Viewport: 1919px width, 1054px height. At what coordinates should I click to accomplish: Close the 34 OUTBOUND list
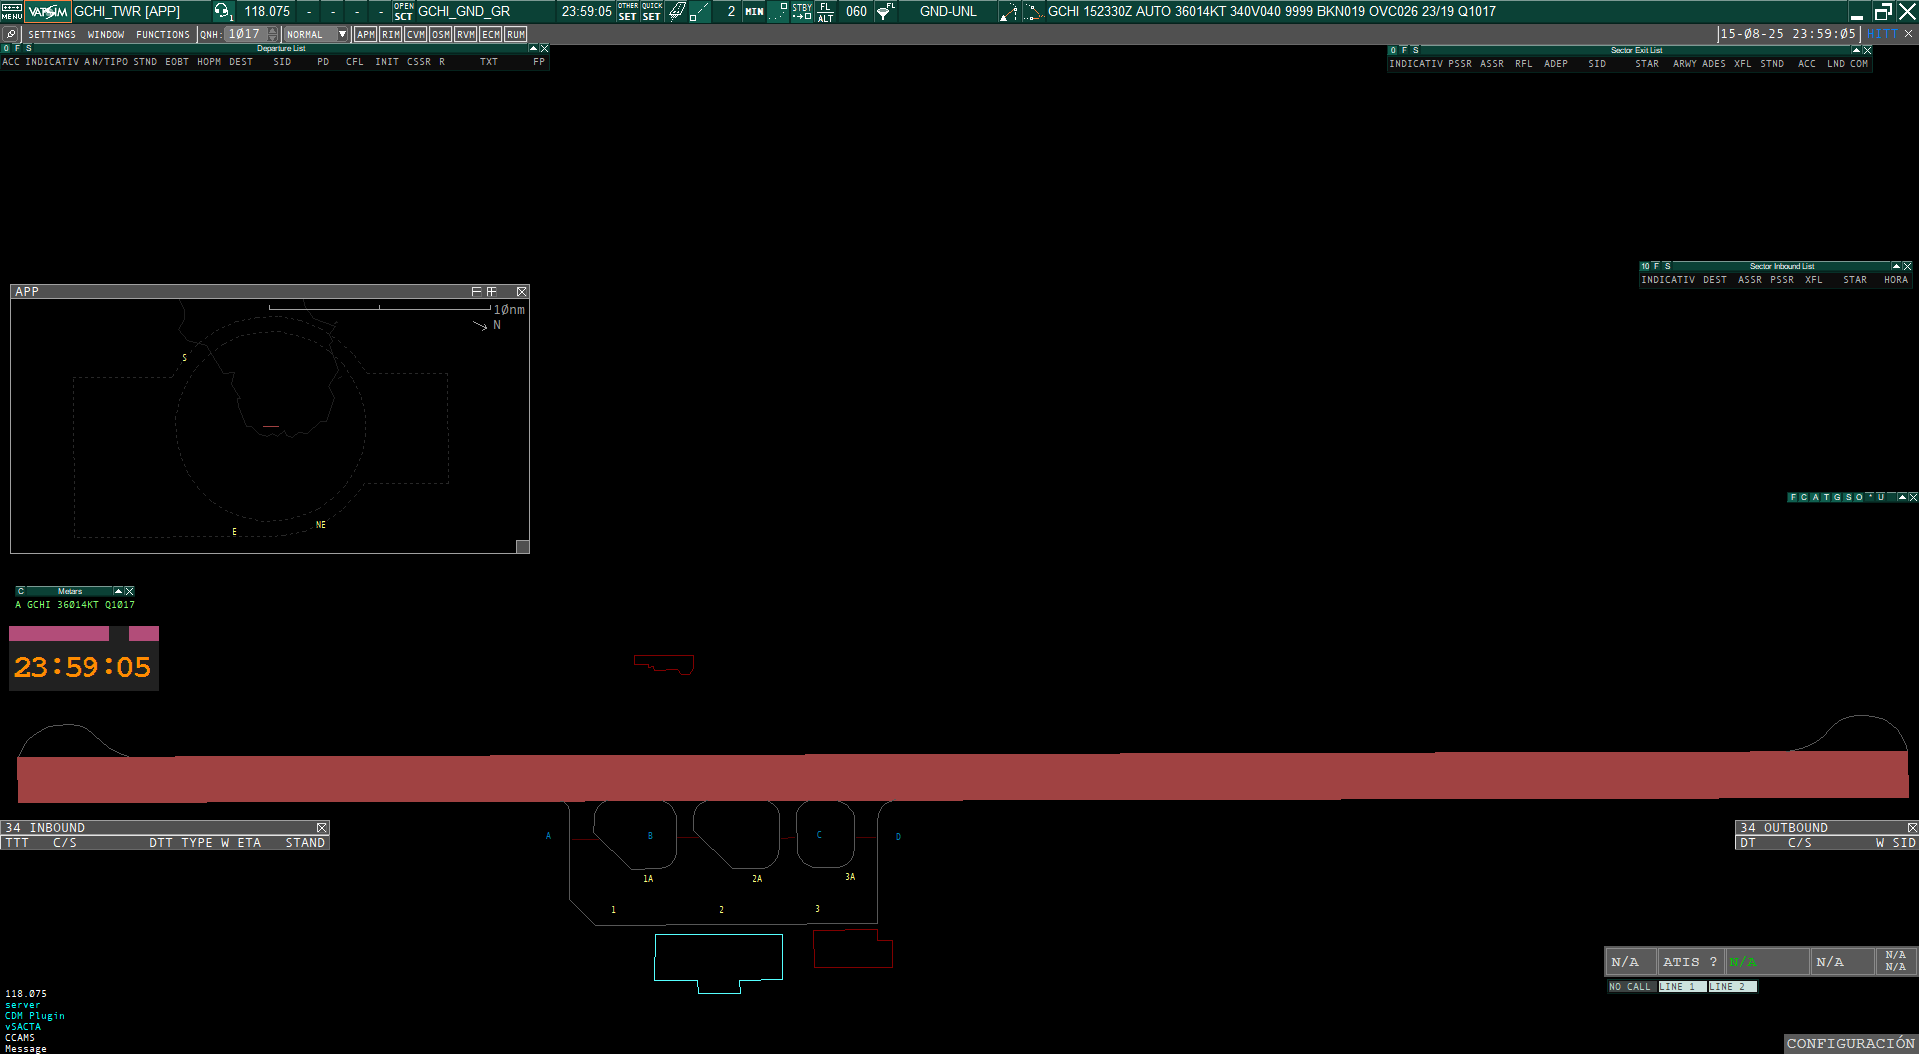[1912, 828]
